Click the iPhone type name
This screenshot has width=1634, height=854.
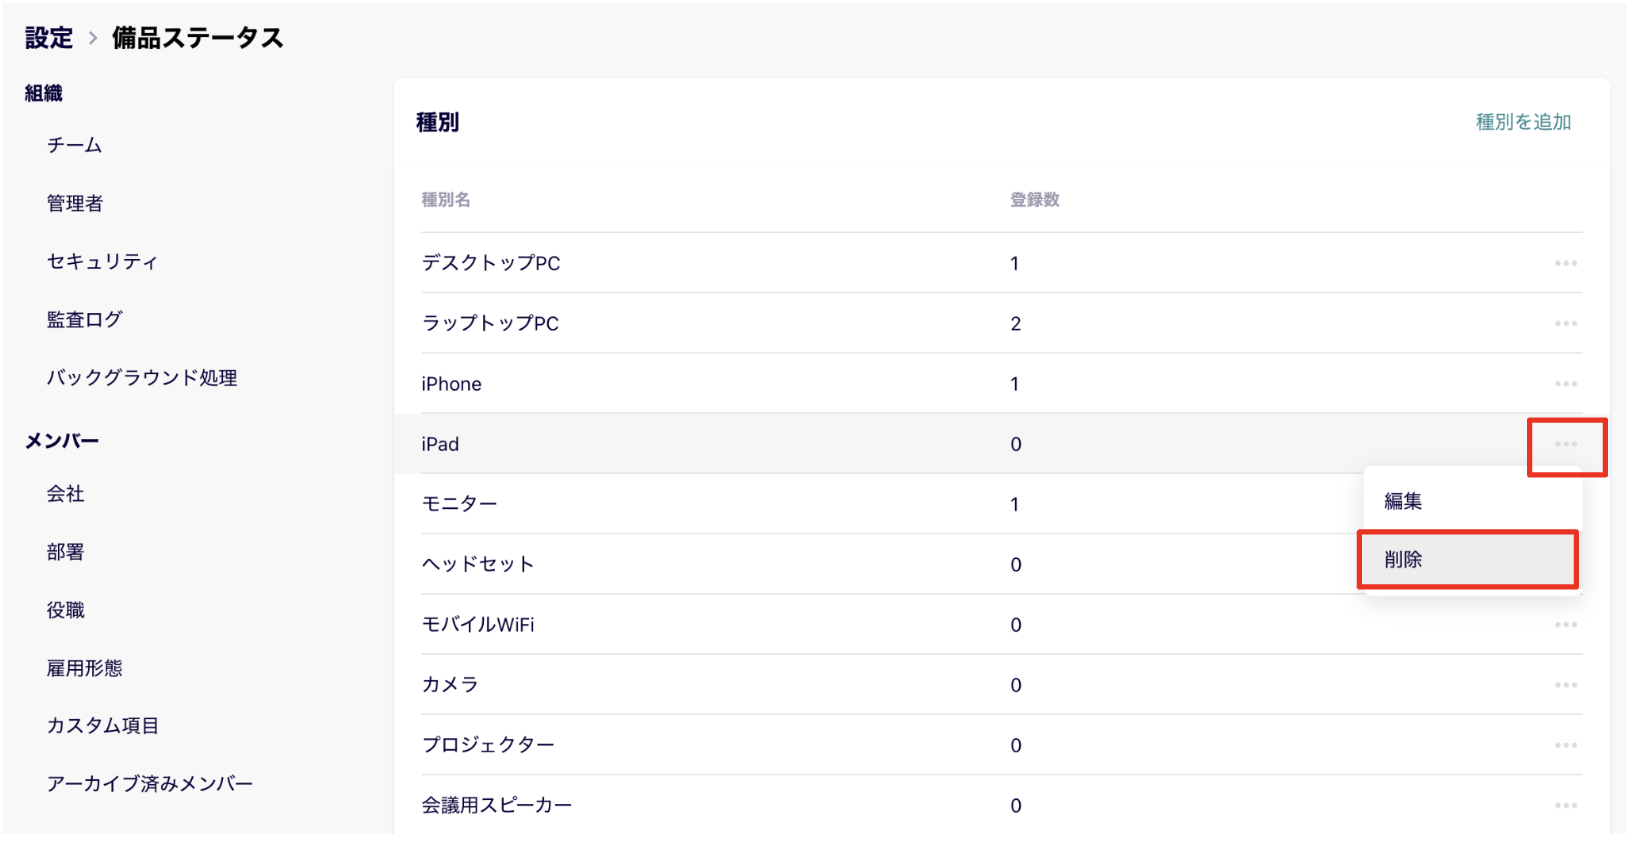[451, 384]
